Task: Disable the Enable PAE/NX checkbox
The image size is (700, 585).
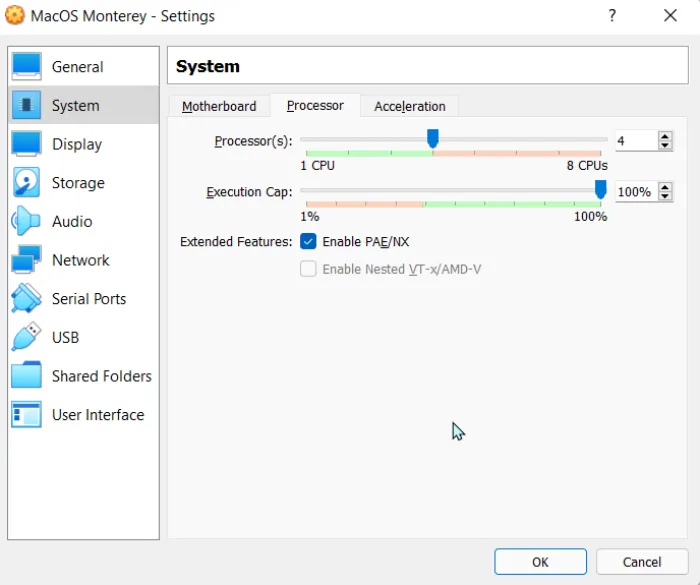Action: 309,242
